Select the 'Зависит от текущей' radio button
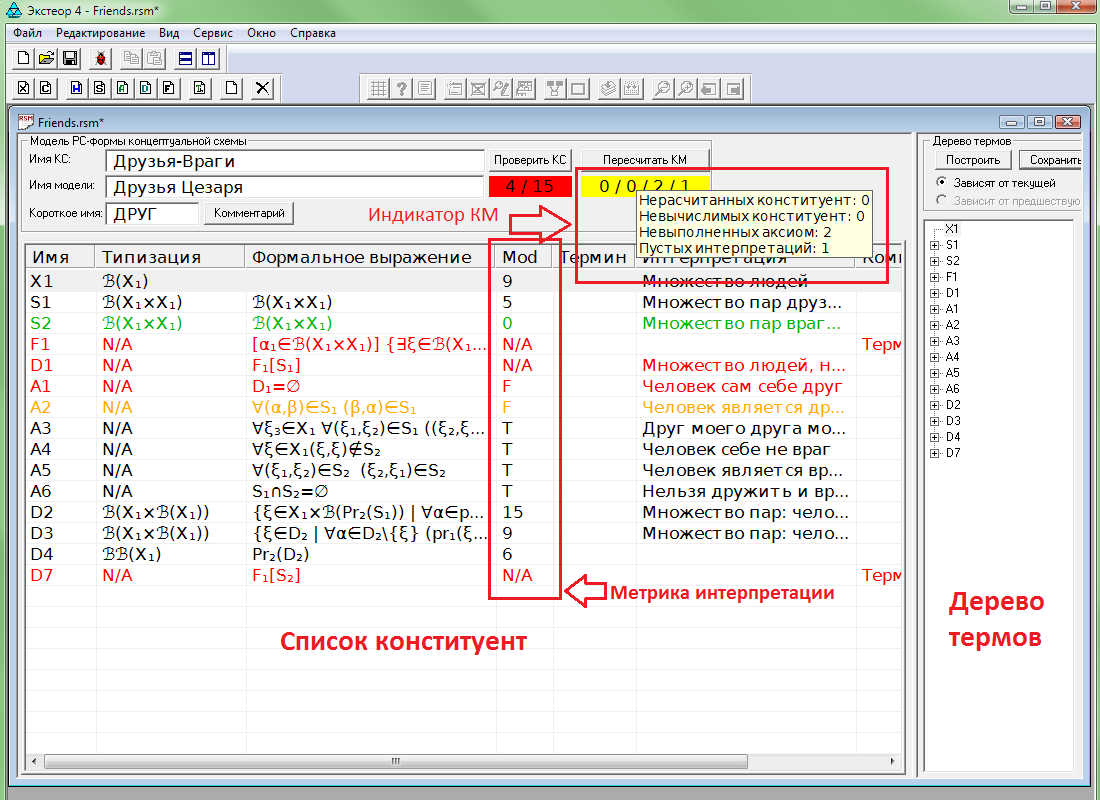This screenshot has width=1100, height=800. (942, 183)
